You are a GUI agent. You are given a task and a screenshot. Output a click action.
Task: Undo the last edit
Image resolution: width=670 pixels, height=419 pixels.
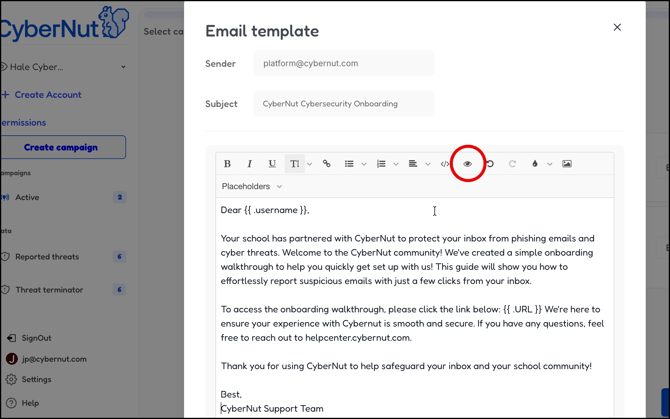pos(490,164)
